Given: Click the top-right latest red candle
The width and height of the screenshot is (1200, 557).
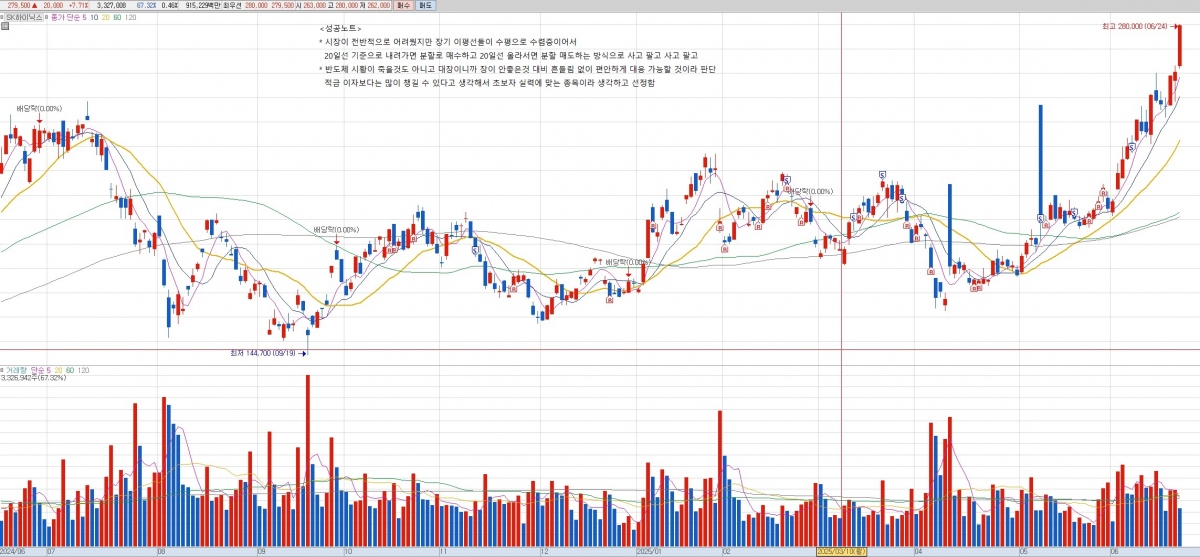Looking at the screenshot, I should [1180, 45].
